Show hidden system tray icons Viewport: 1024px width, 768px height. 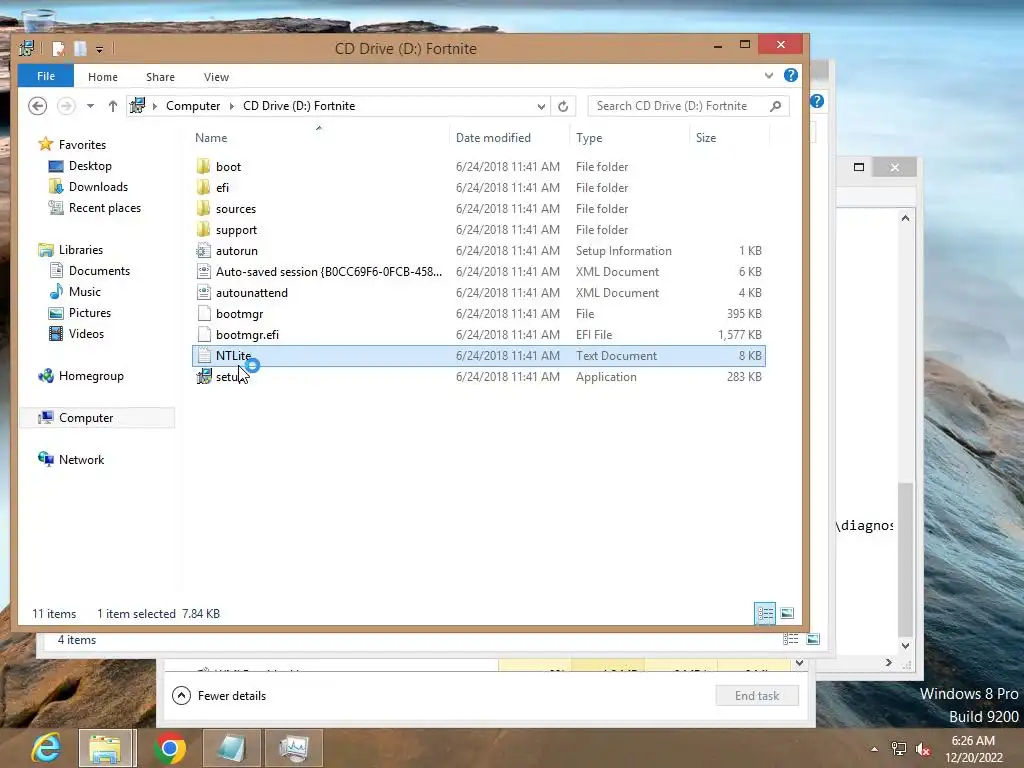tap(874, 749)
